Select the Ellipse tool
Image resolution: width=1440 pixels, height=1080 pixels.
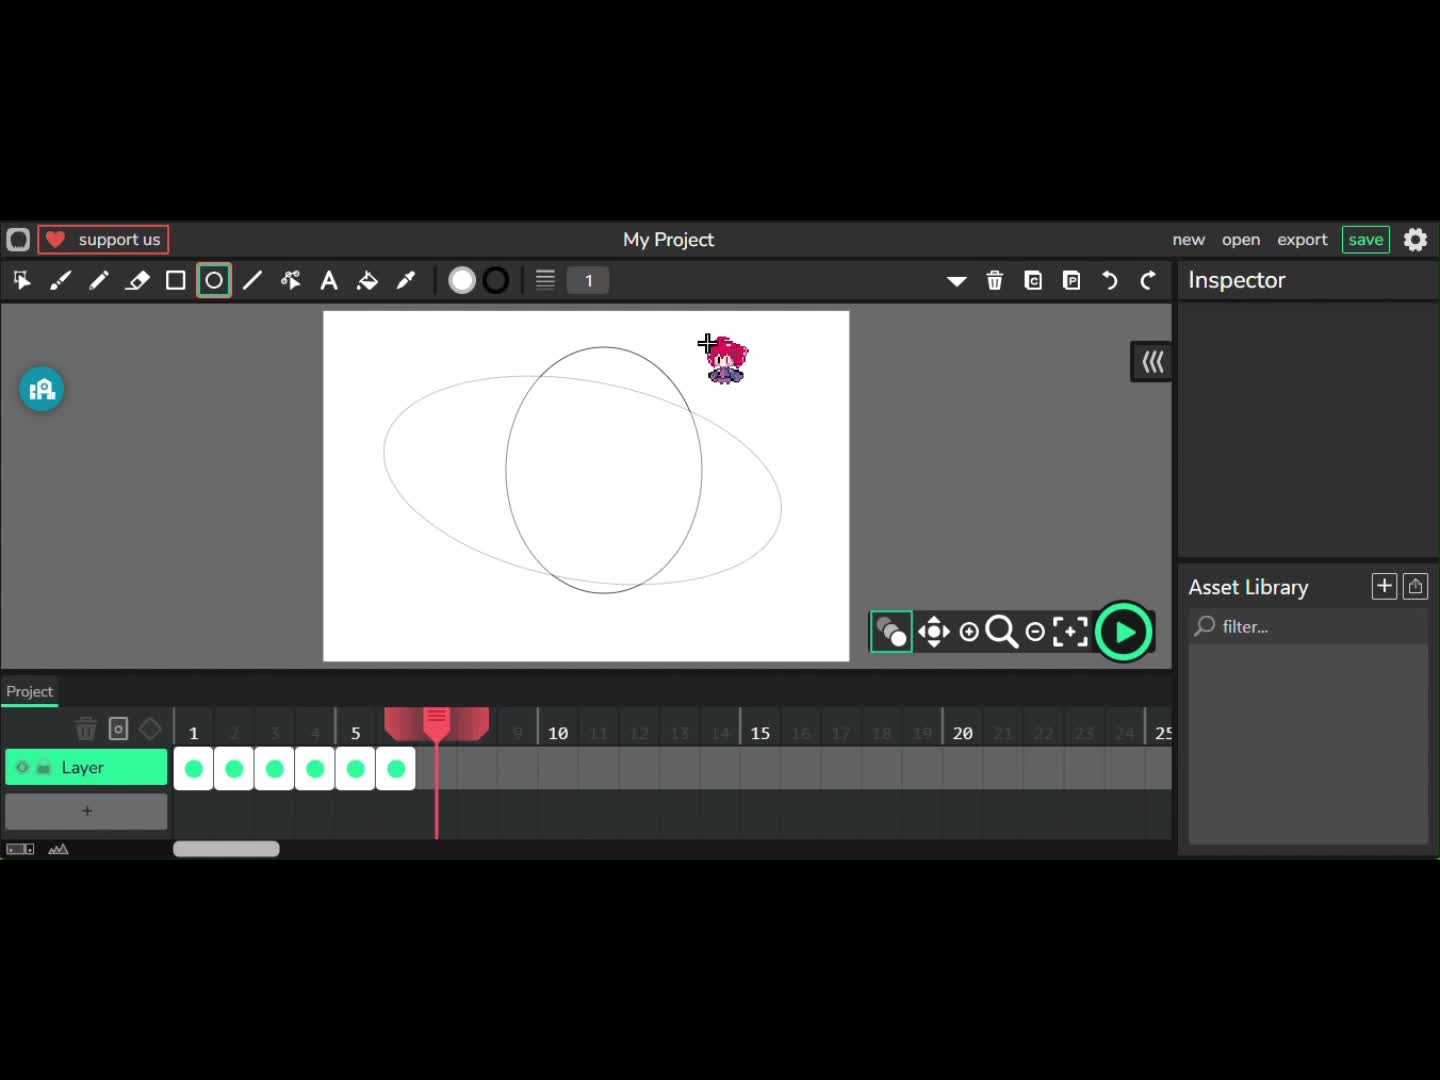(214, 281)
